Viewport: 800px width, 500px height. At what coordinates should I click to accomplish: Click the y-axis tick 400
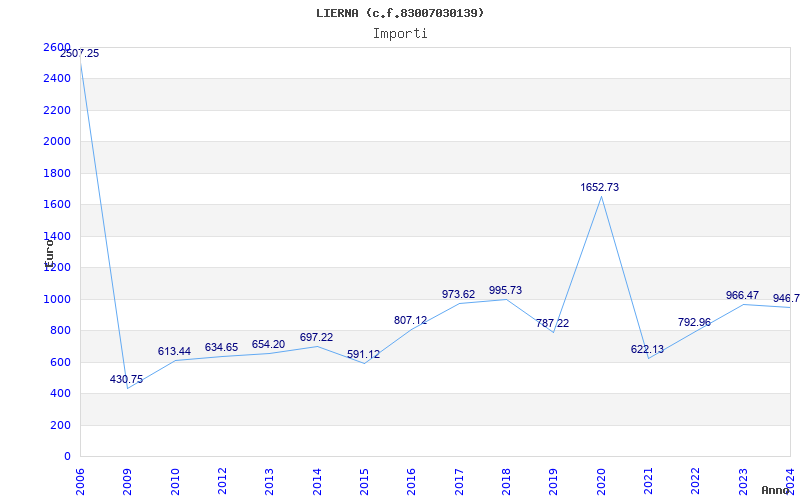(60, 394)
